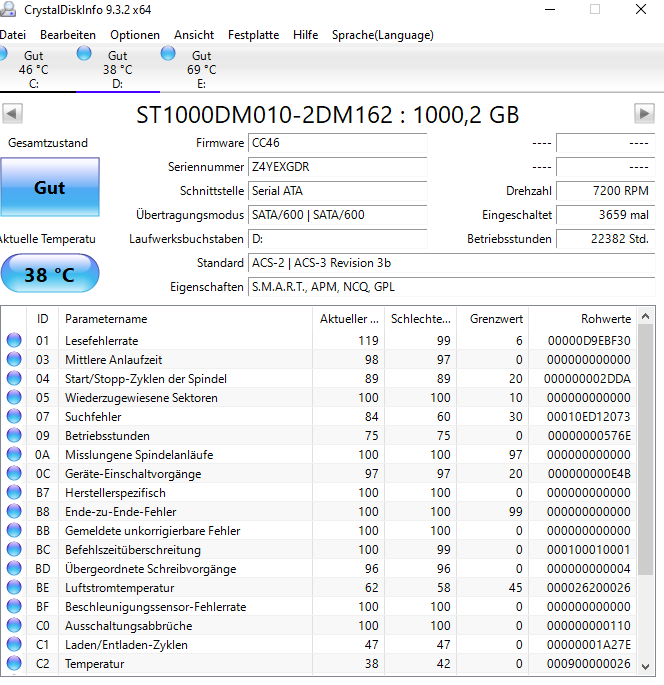The height and width of the screenshot is (685, 664).
Task: Select the raw value 00000D9EBF30
Action: click(589, 341)
